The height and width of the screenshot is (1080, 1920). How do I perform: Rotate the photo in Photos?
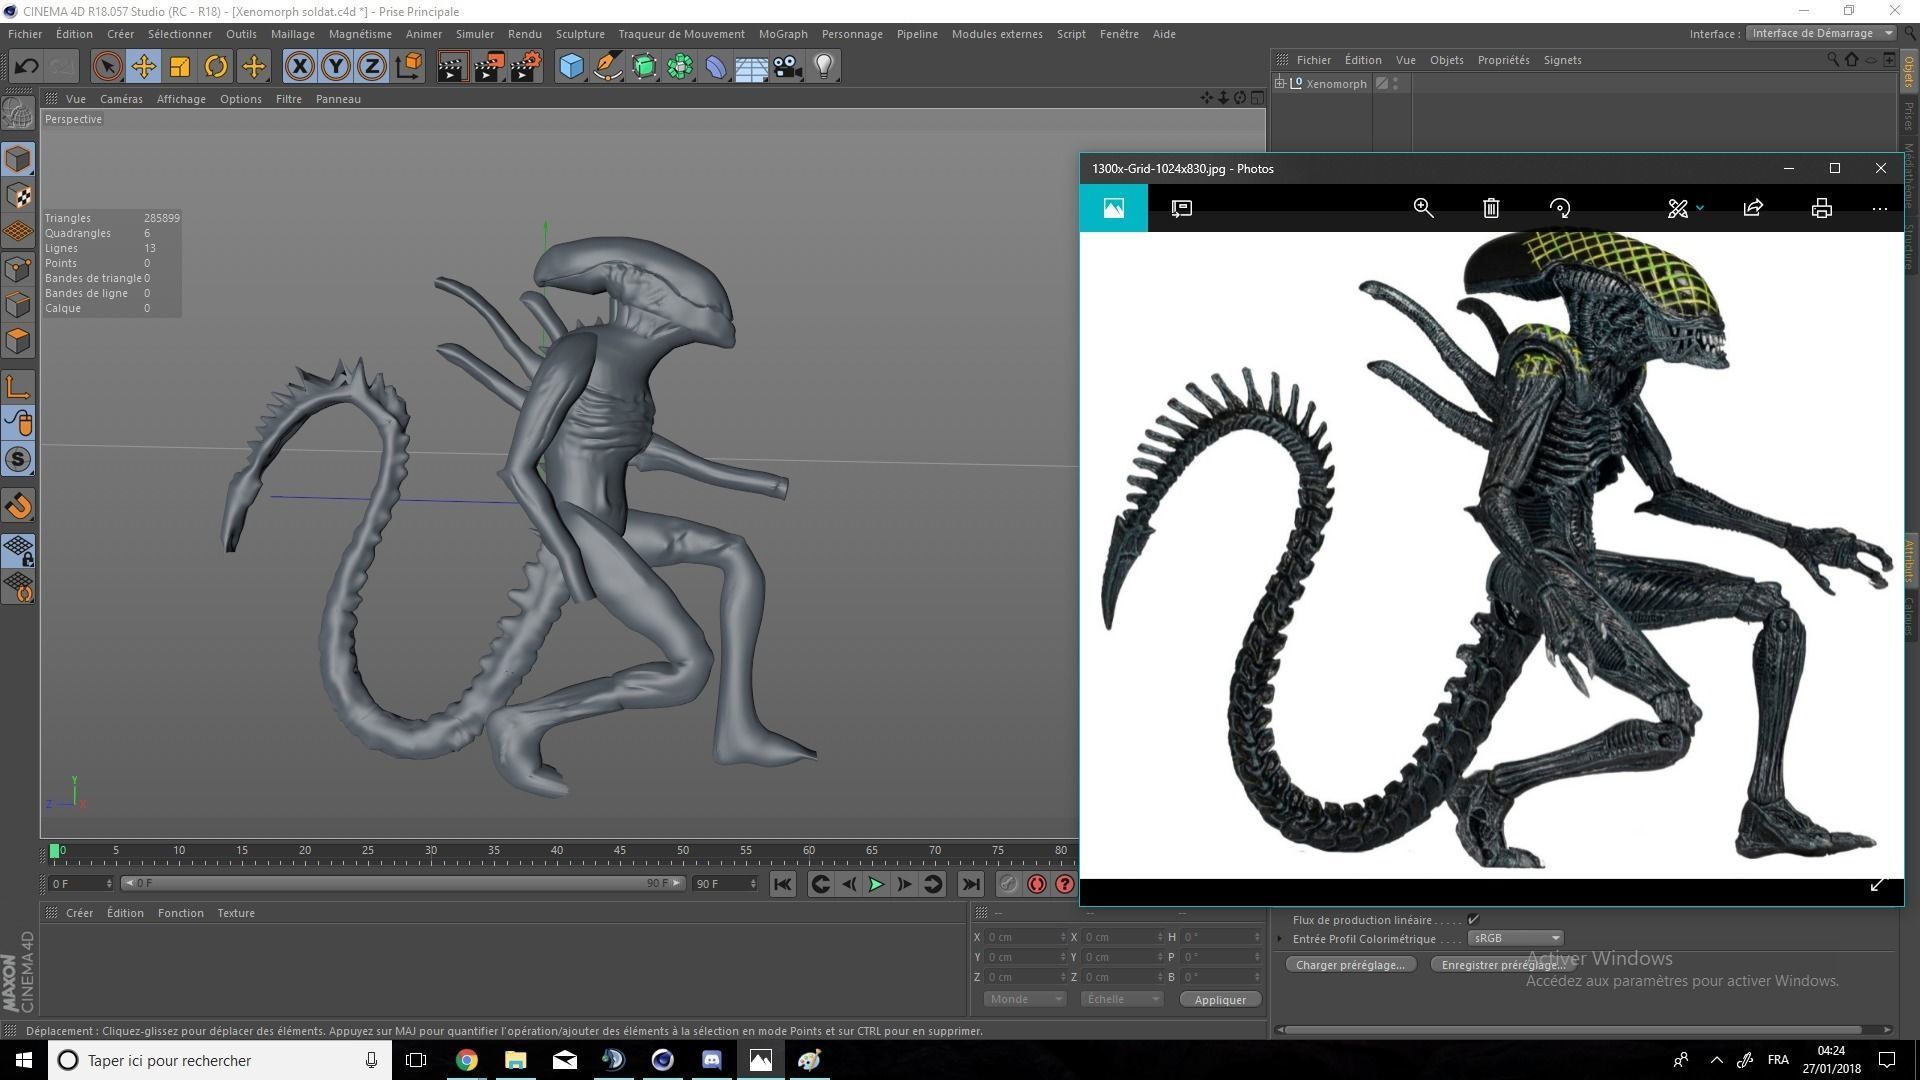(x=1560, y=208)
